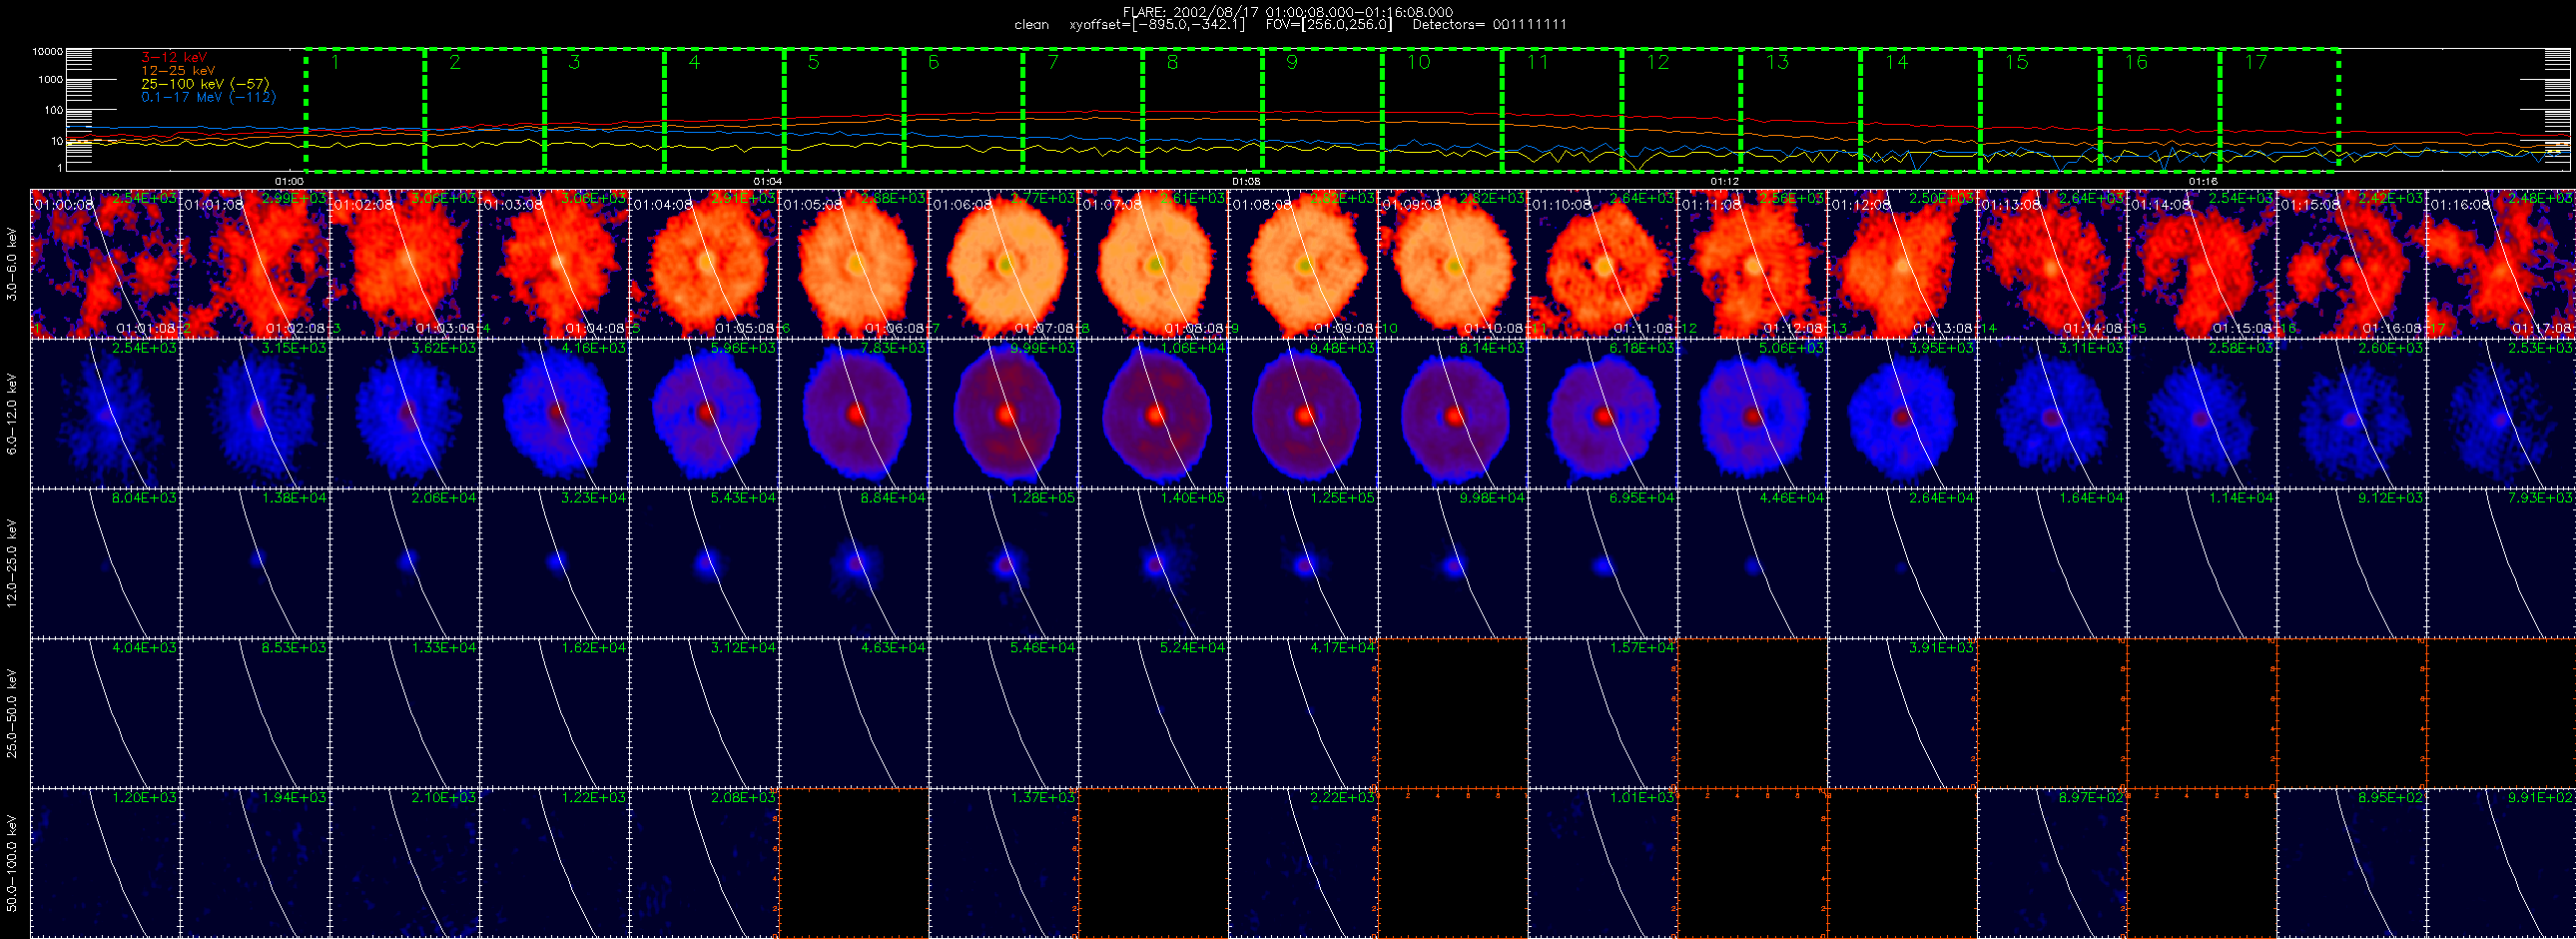Click the red 3-12 keV legend entry
The image size is (2576, 939).
pos(175,58)
